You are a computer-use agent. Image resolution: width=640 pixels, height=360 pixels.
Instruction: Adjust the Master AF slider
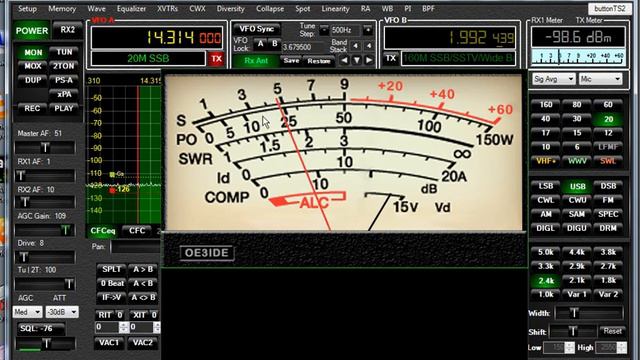coord(45,147)
